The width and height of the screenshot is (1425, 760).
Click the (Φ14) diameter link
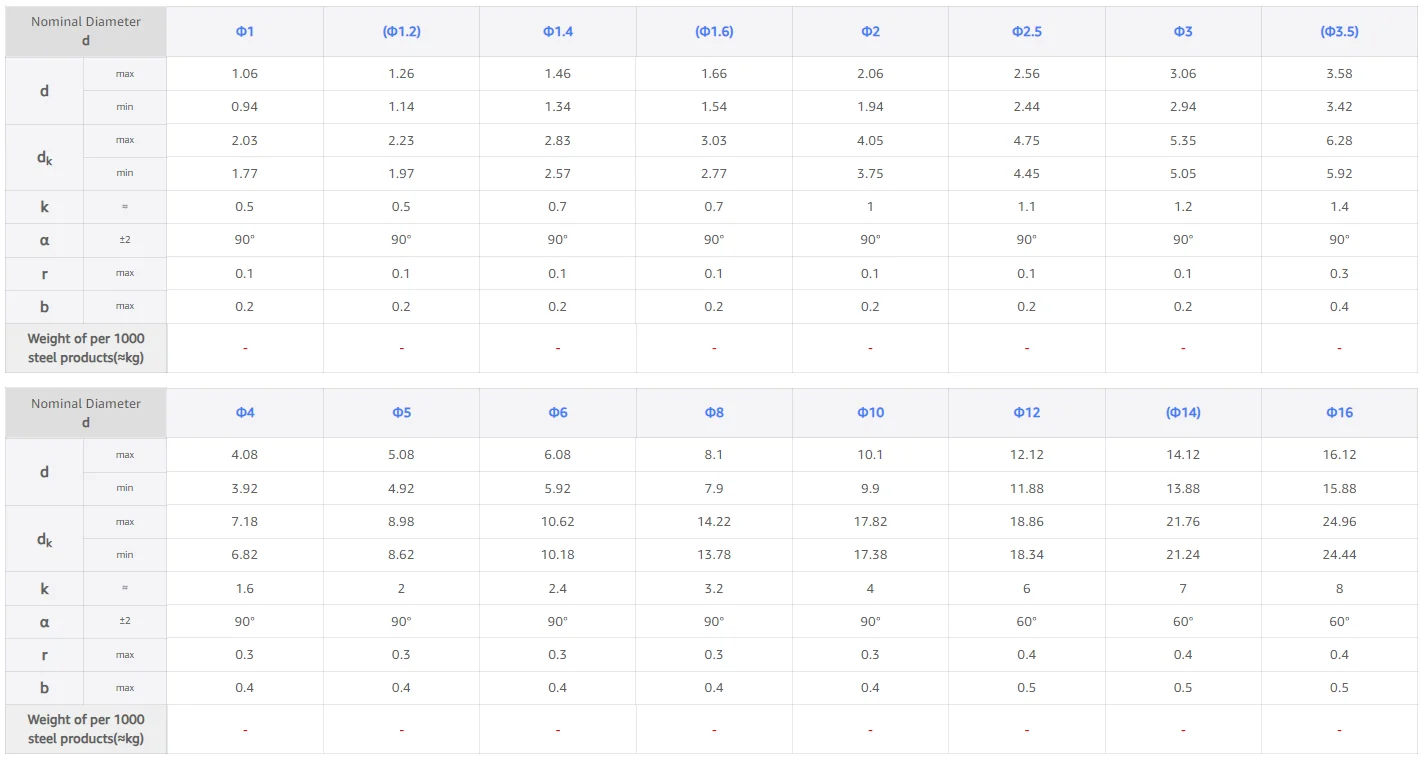click(1183, 413)
